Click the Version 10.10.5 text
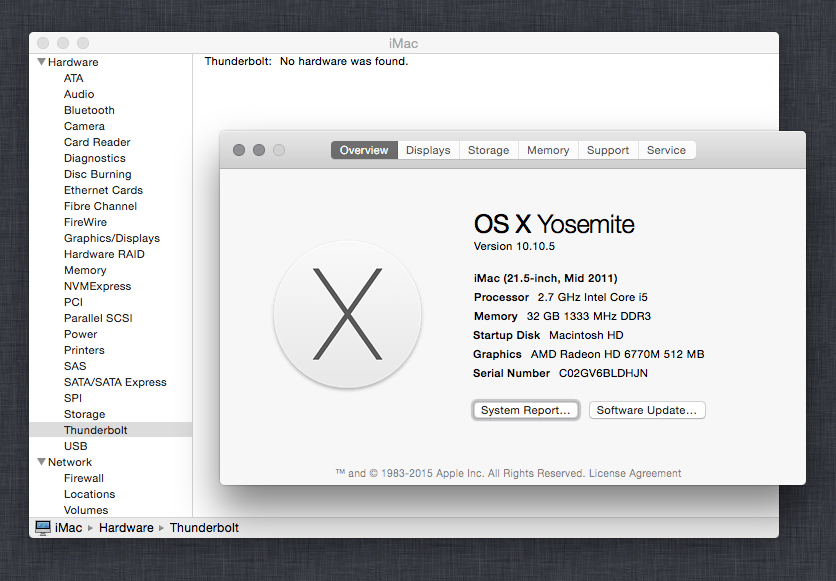The image size is (836, 581). [x=514, y=246]
